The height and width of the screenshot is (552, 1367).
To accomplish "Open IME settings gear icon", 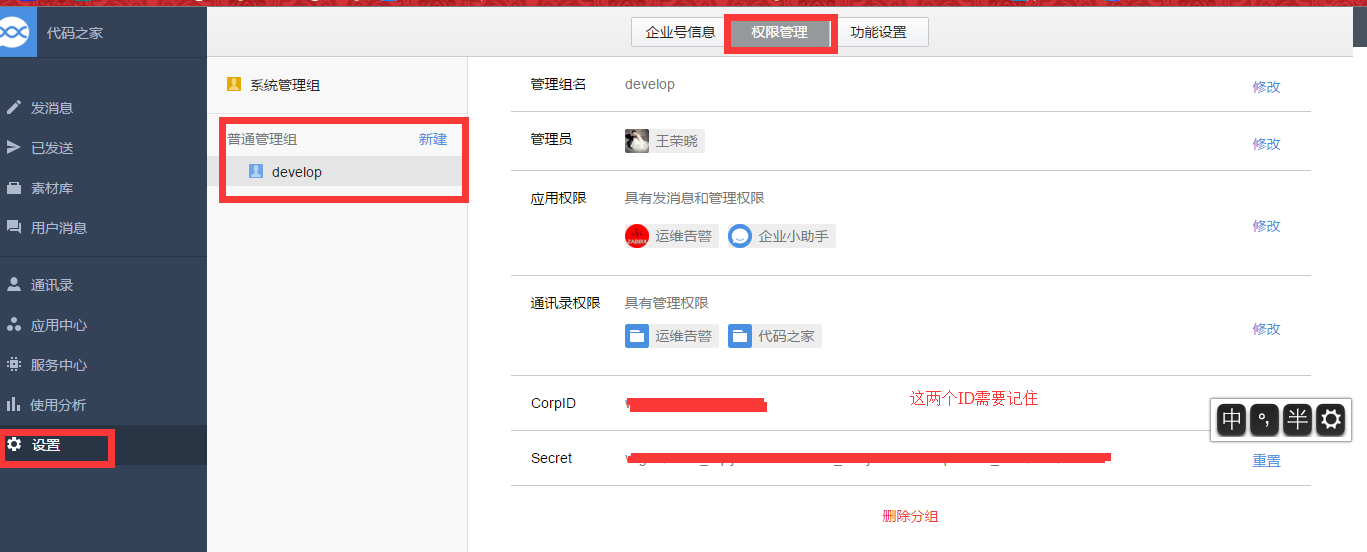I will click(1330, 419).
